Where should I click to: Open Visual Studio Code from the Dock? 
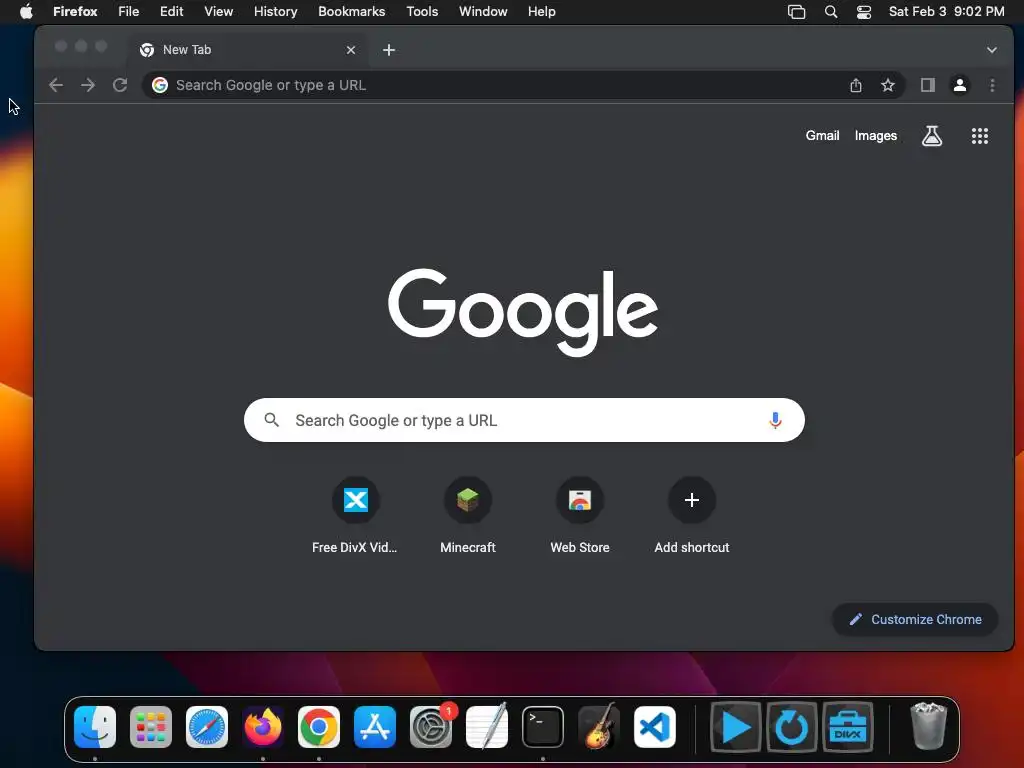tap(655, 727)
